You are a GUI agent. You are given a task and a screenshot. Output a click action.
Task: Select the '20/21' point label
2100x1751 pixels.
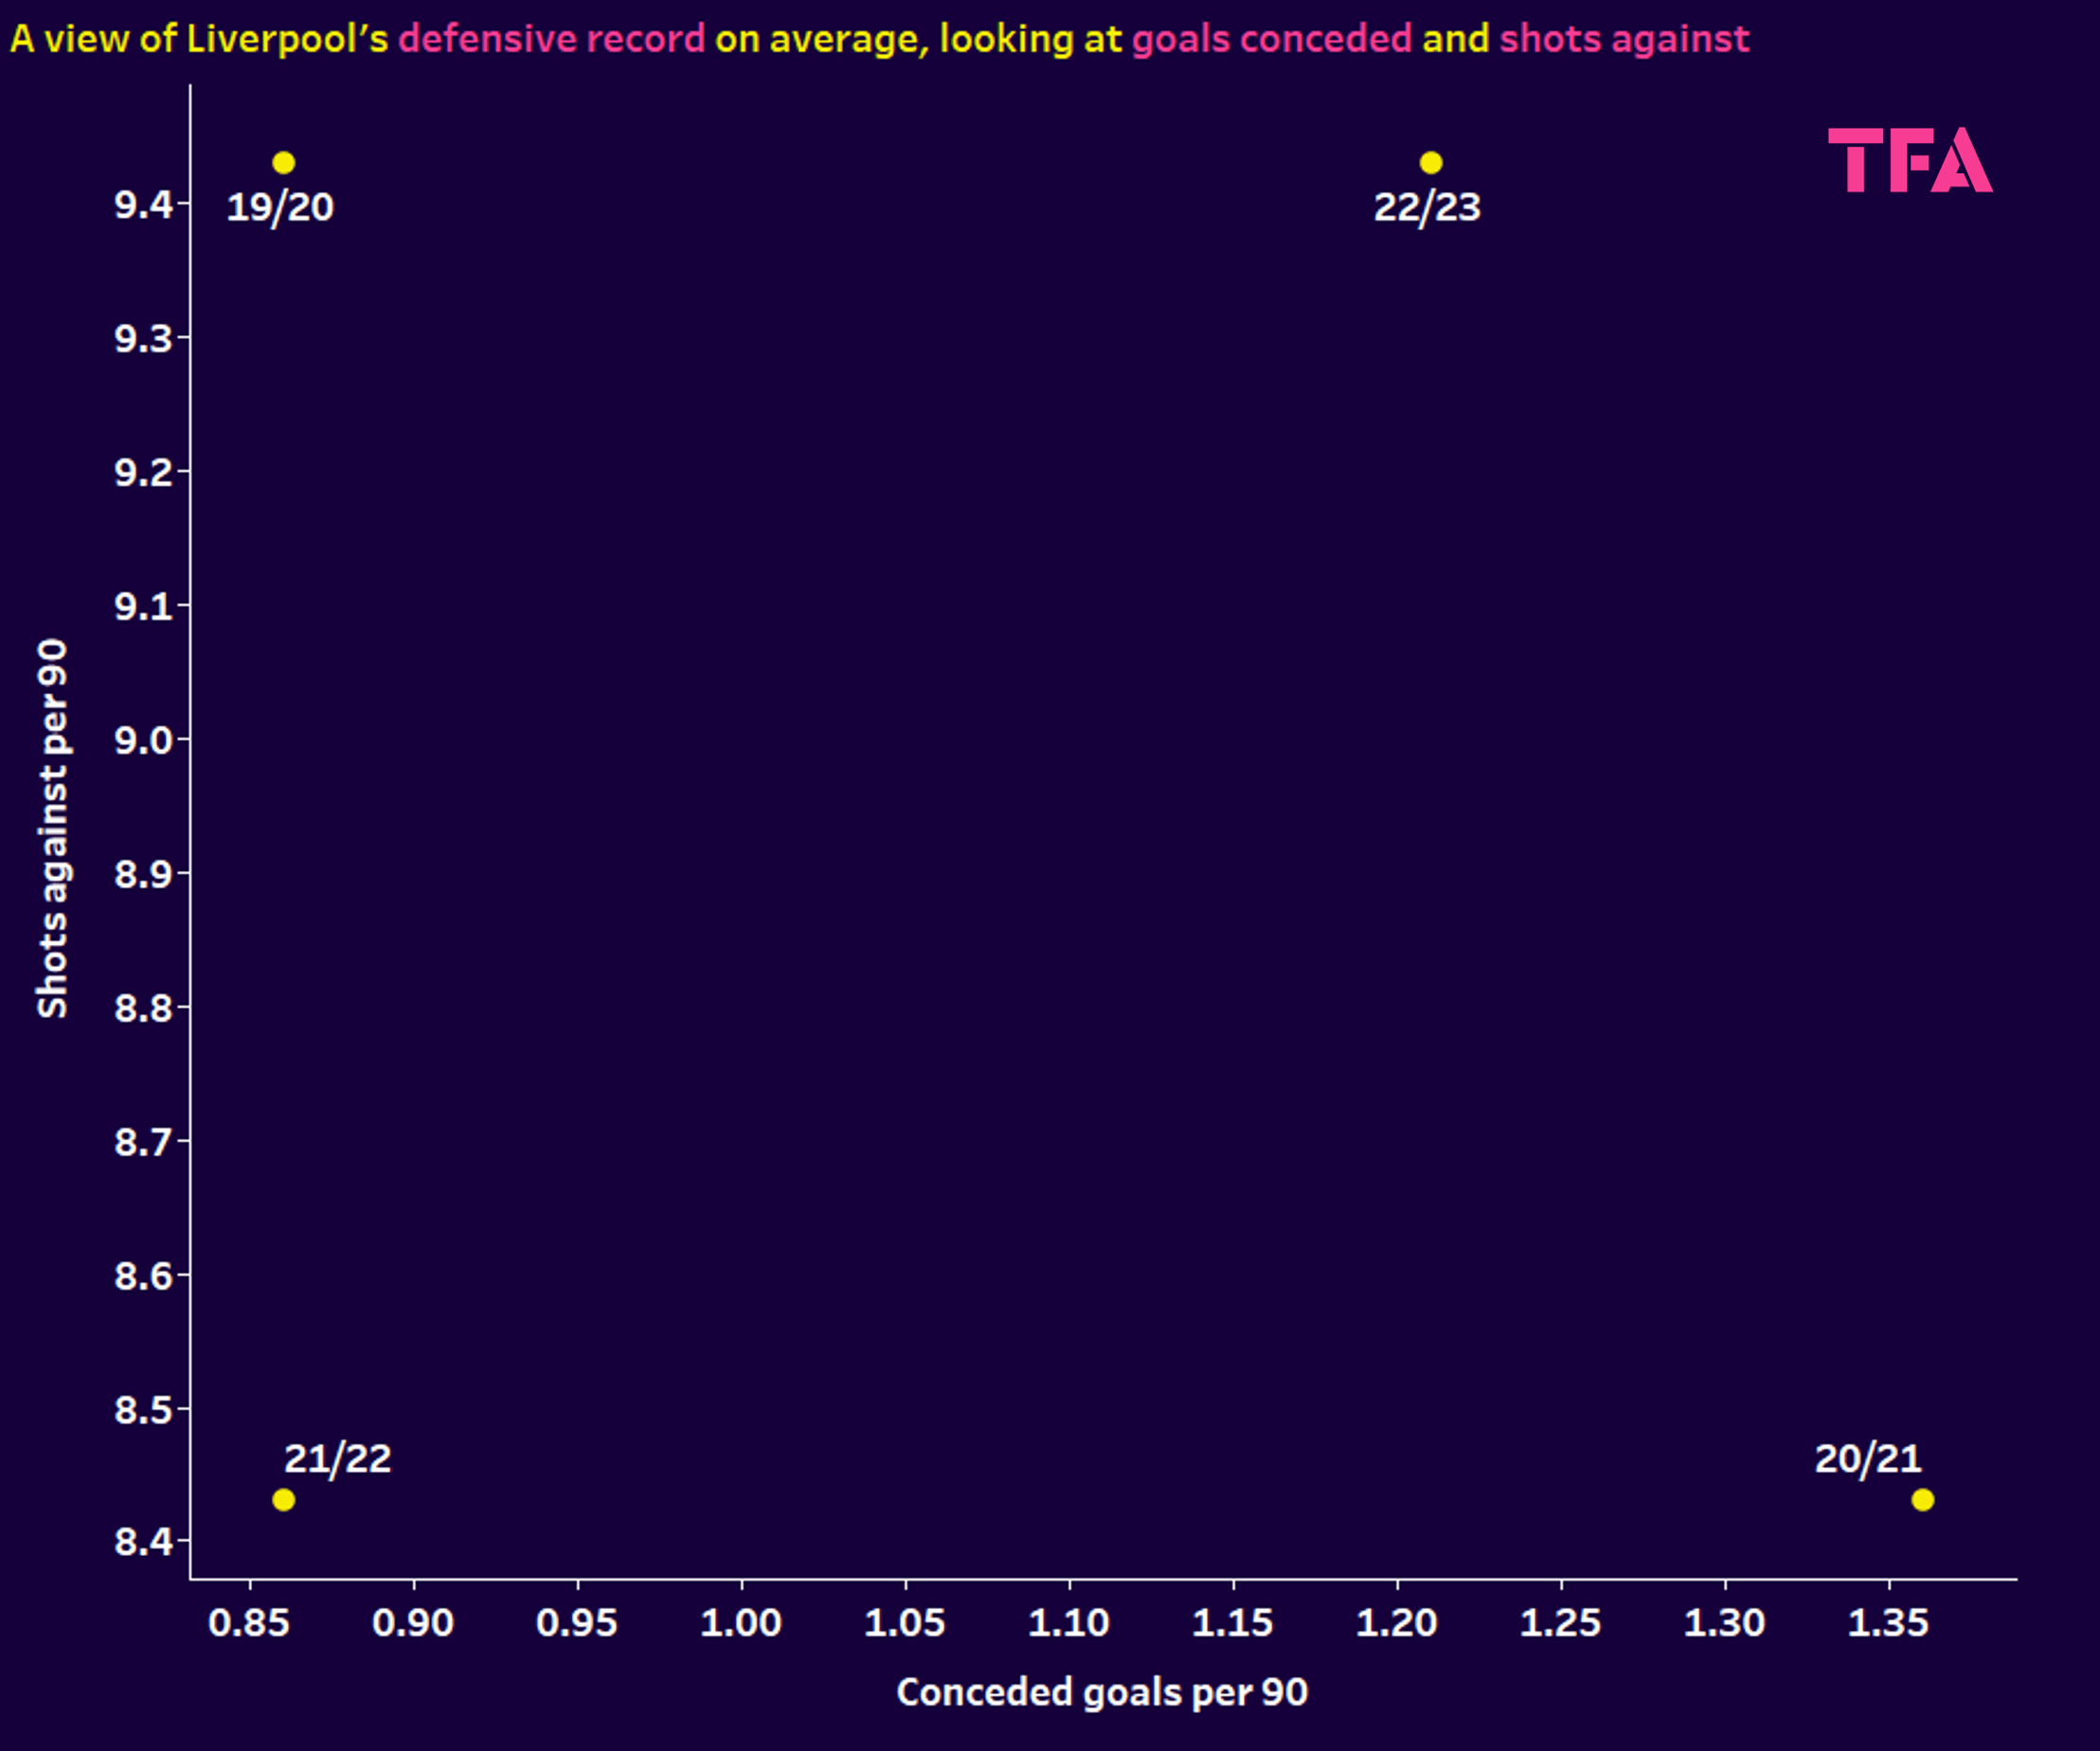coord(1868,1459)
